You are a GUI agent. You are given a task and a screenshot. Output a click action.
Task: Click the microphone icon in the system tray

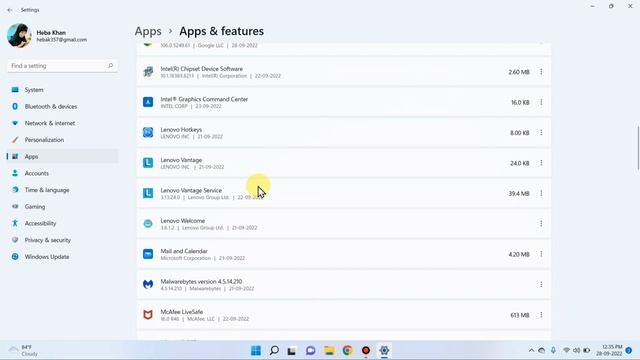(x=553, y=351)
